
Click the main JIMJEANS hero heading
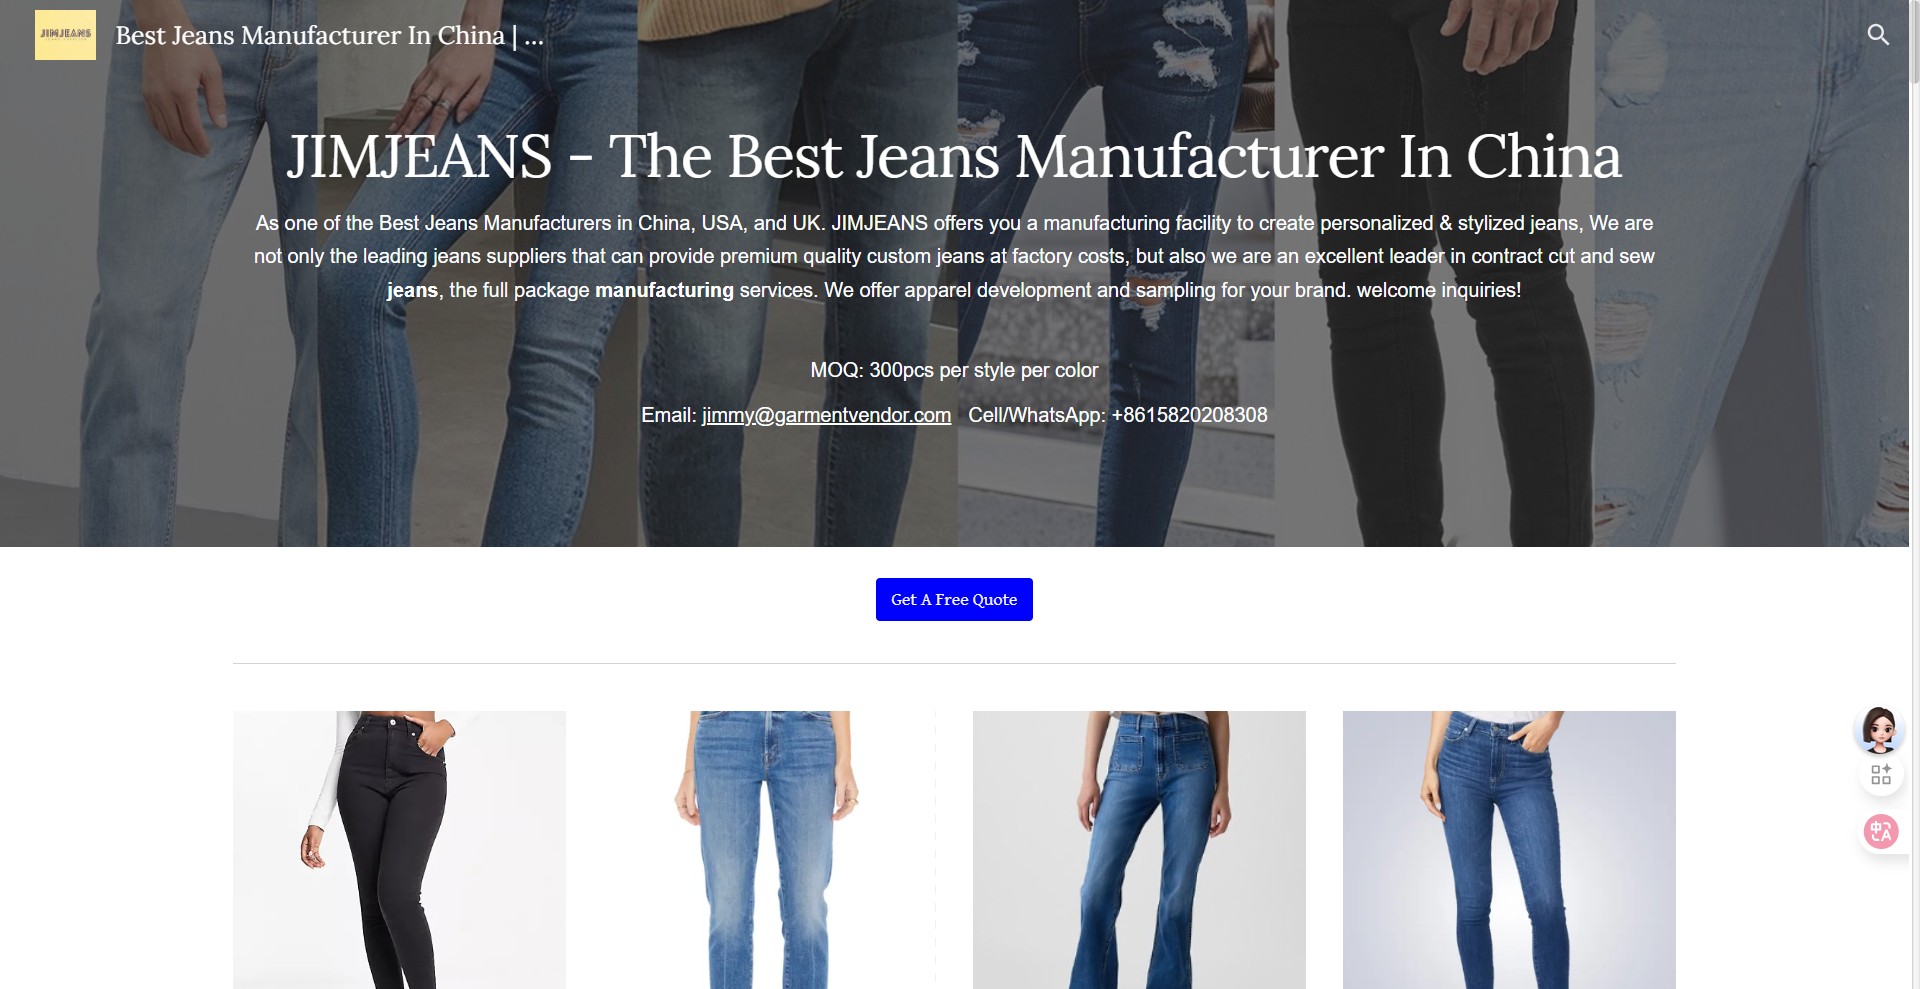pyautogui.click(x=954, y=157)
